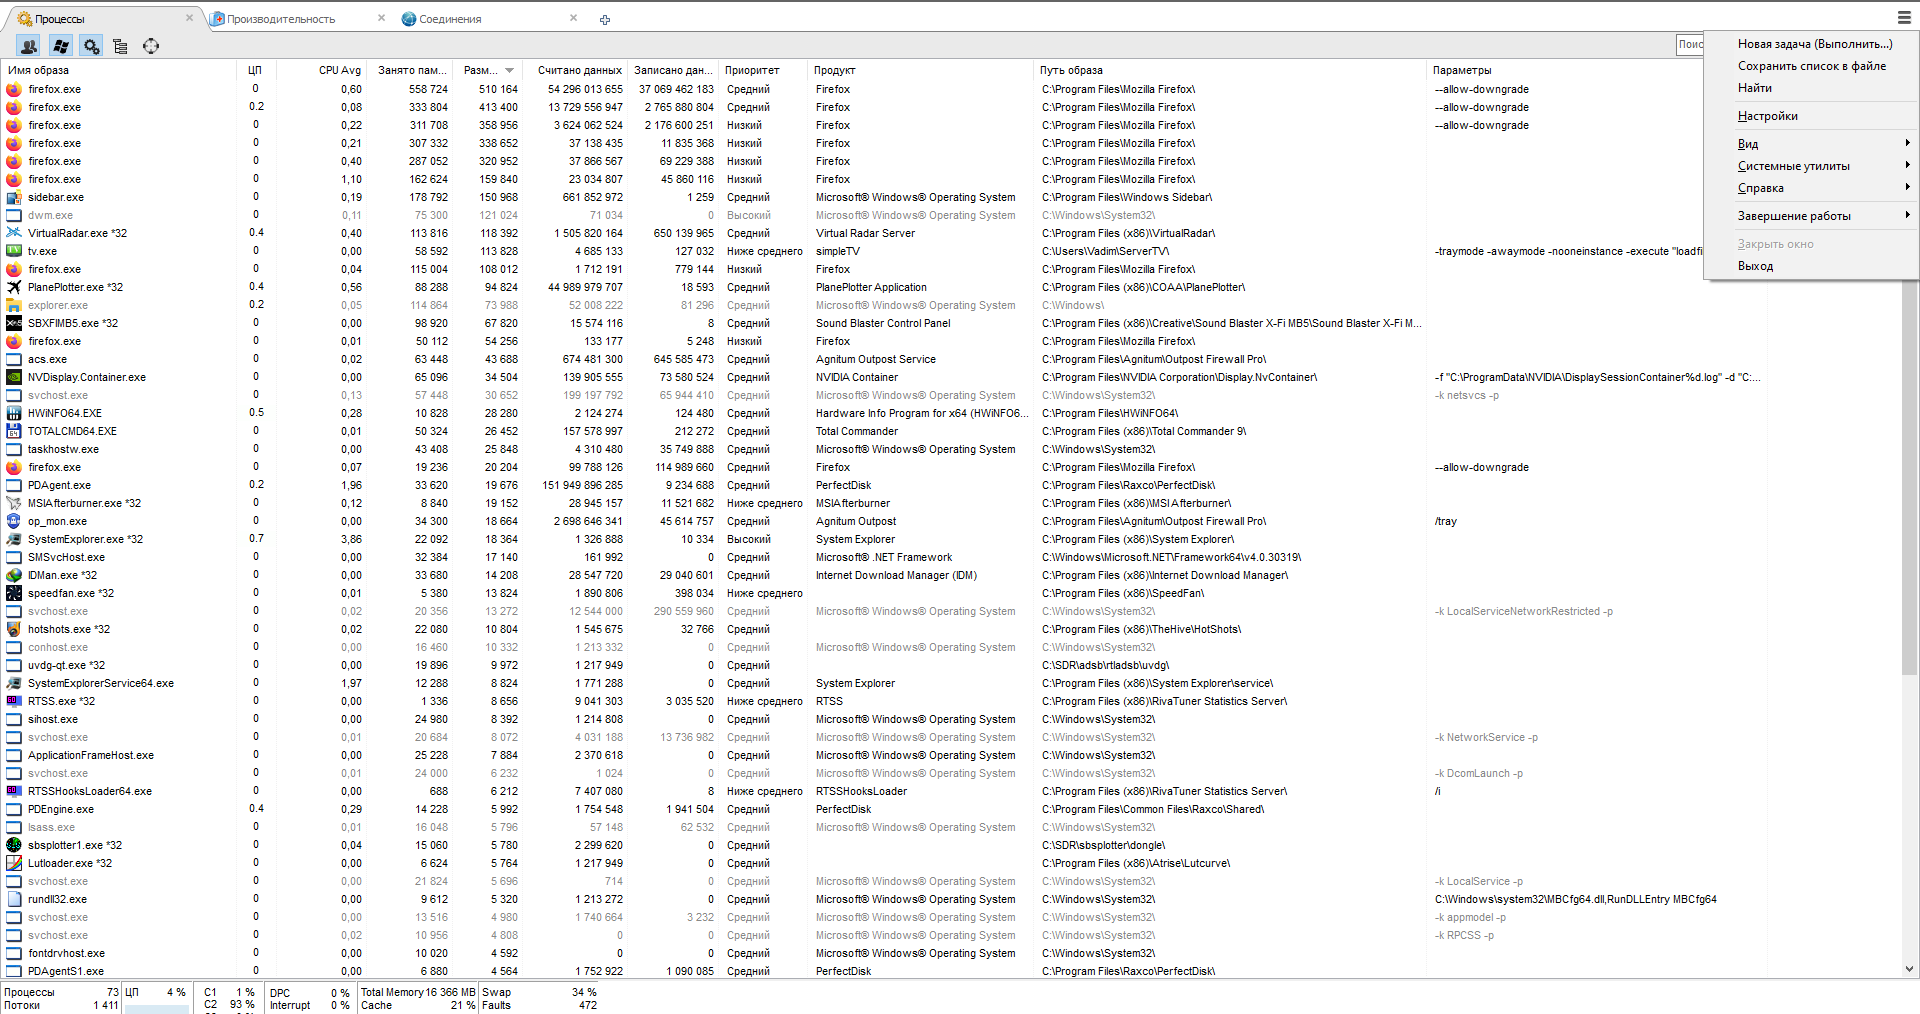
Task: Click the hamburger main menu icon
Action: [1904, 17]
